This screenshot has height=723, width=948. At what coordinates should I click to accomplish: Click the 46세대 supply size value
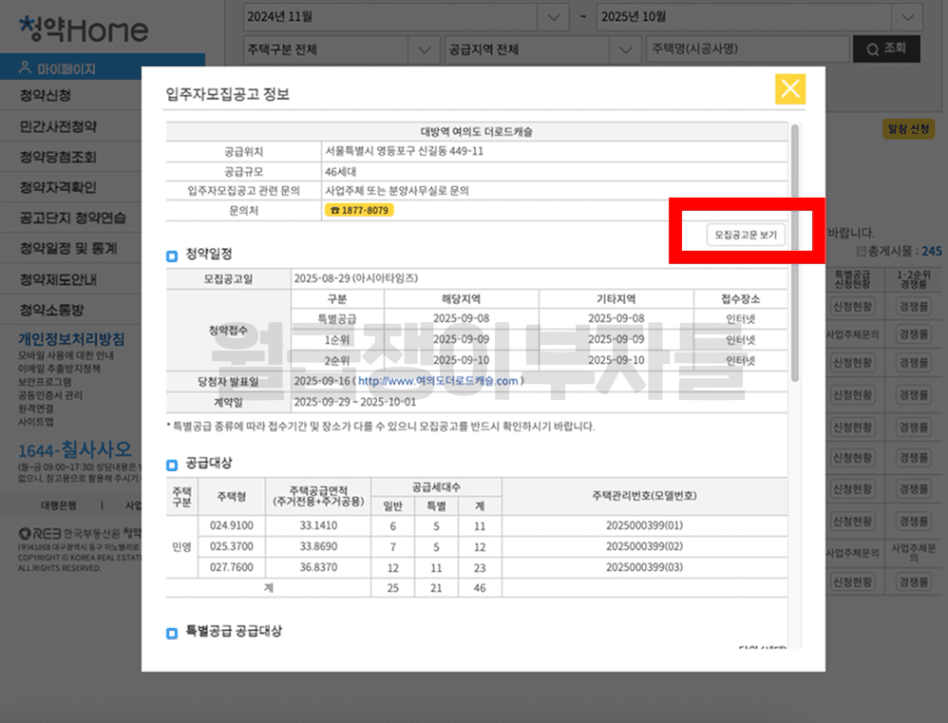pyautogui.click(x=340, y=172)
